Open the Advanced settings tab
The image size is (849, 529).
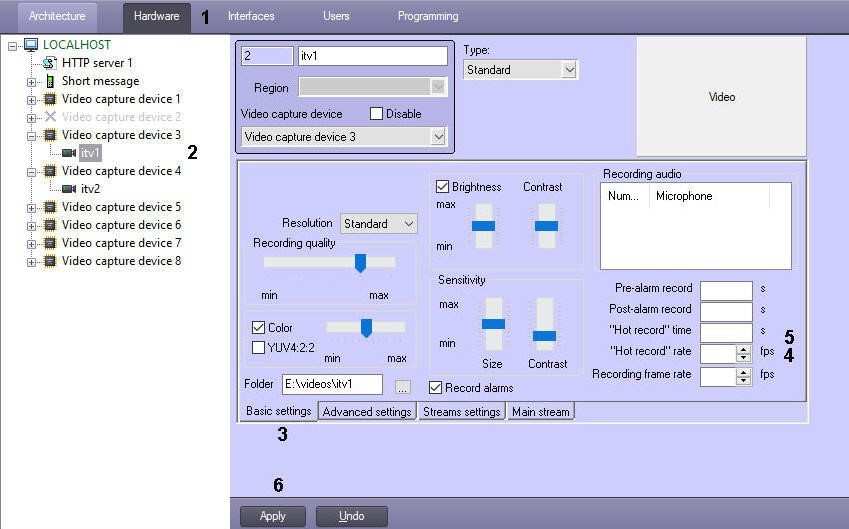367,412
